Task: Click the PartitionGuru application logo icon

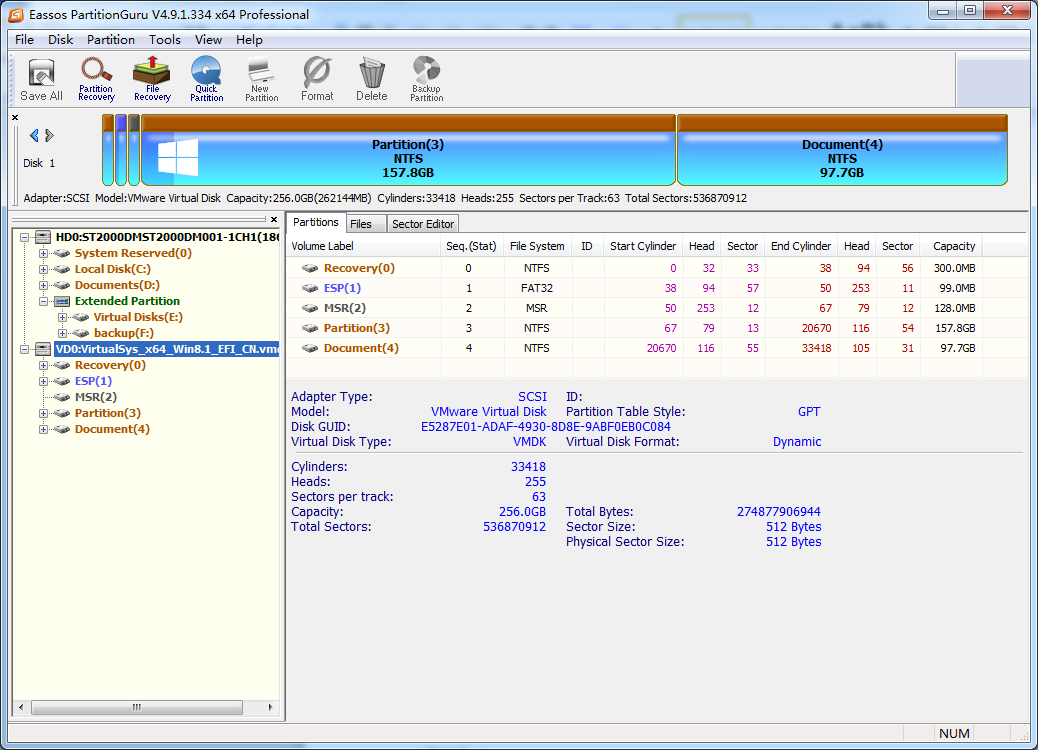Action: [x=16, y=14]
